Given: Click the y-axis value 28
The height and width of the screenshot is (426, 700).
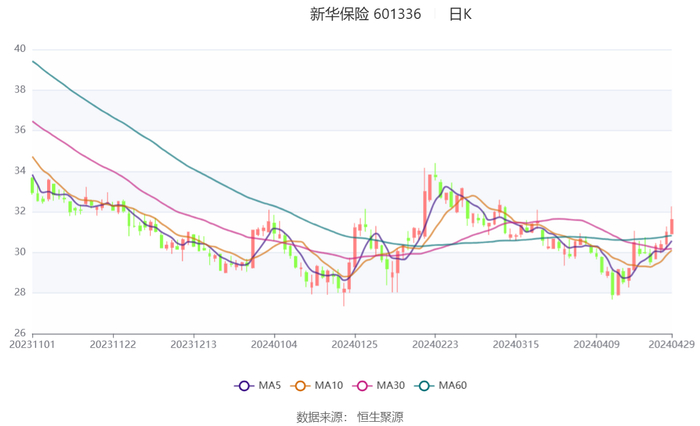Looking at the screenshot, I should click(20, 292).
